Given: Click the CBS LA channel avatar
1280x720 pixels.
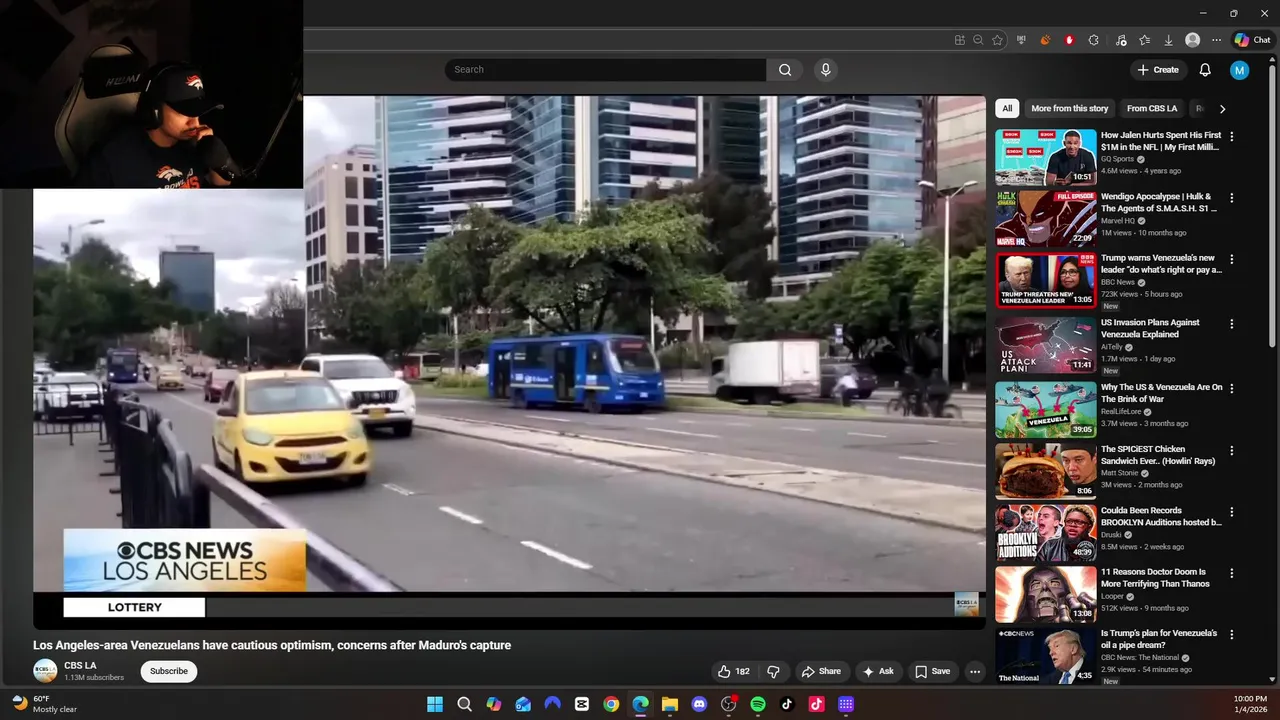Looking at the screenshot, I should [x=45, y=671].
